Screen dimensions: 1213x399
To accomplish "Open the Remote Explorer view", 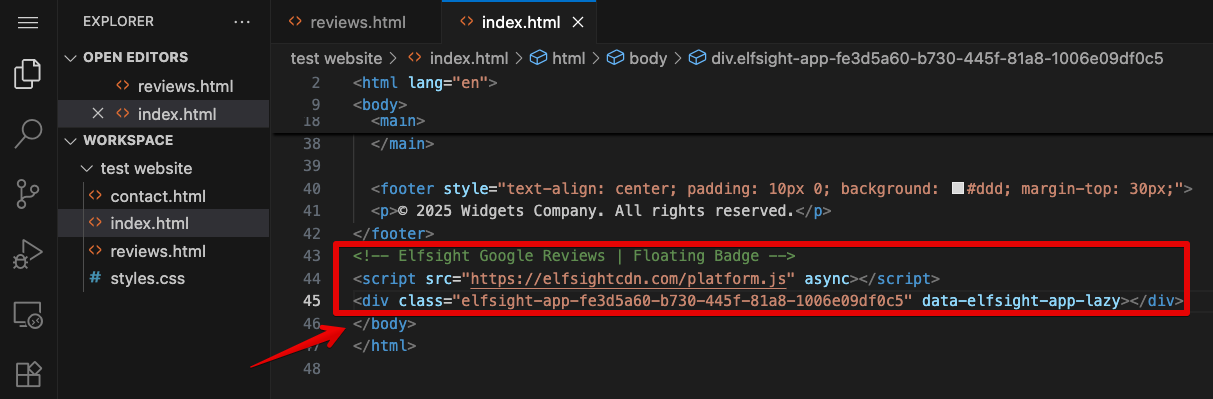I will click(x=28, y=316).
